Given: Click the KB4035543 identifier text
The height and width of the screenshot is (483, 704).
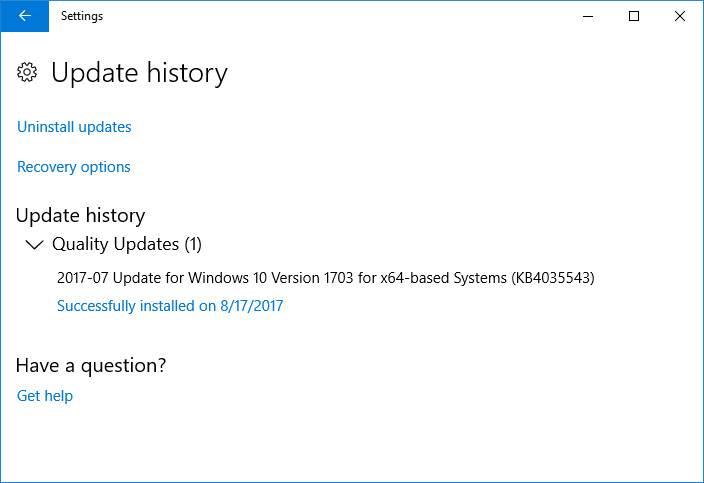Looking at the screenshot, I should [553, 278].
